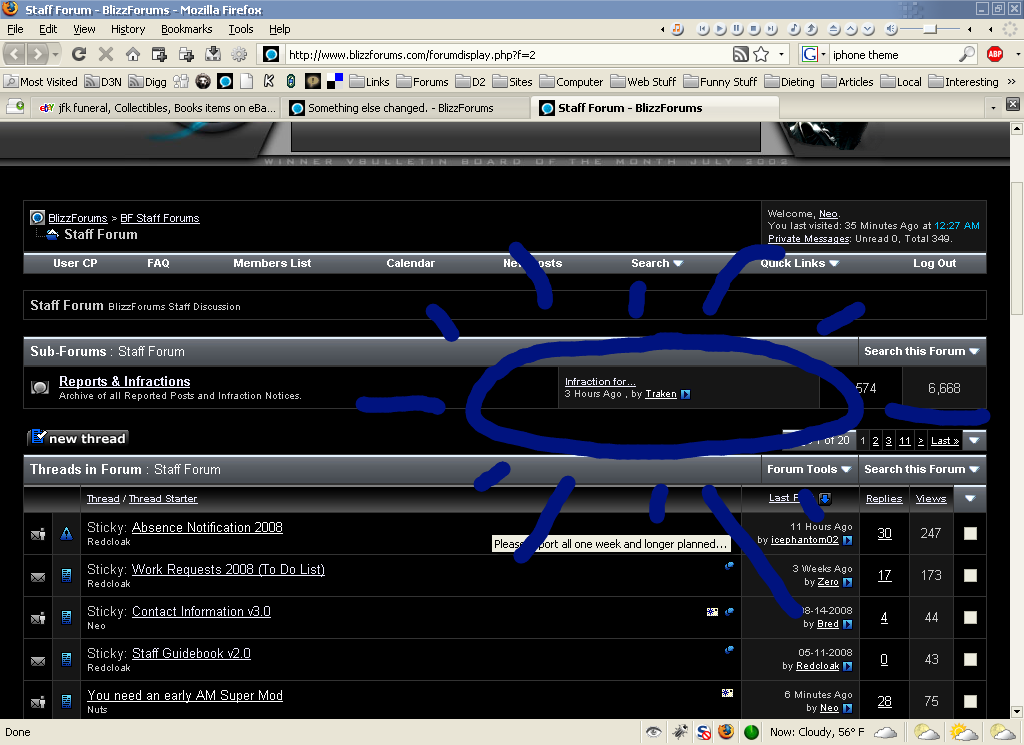Click the green circle status bar icon
Viewport: 1024px width, 745px height.
click(751, 732)
